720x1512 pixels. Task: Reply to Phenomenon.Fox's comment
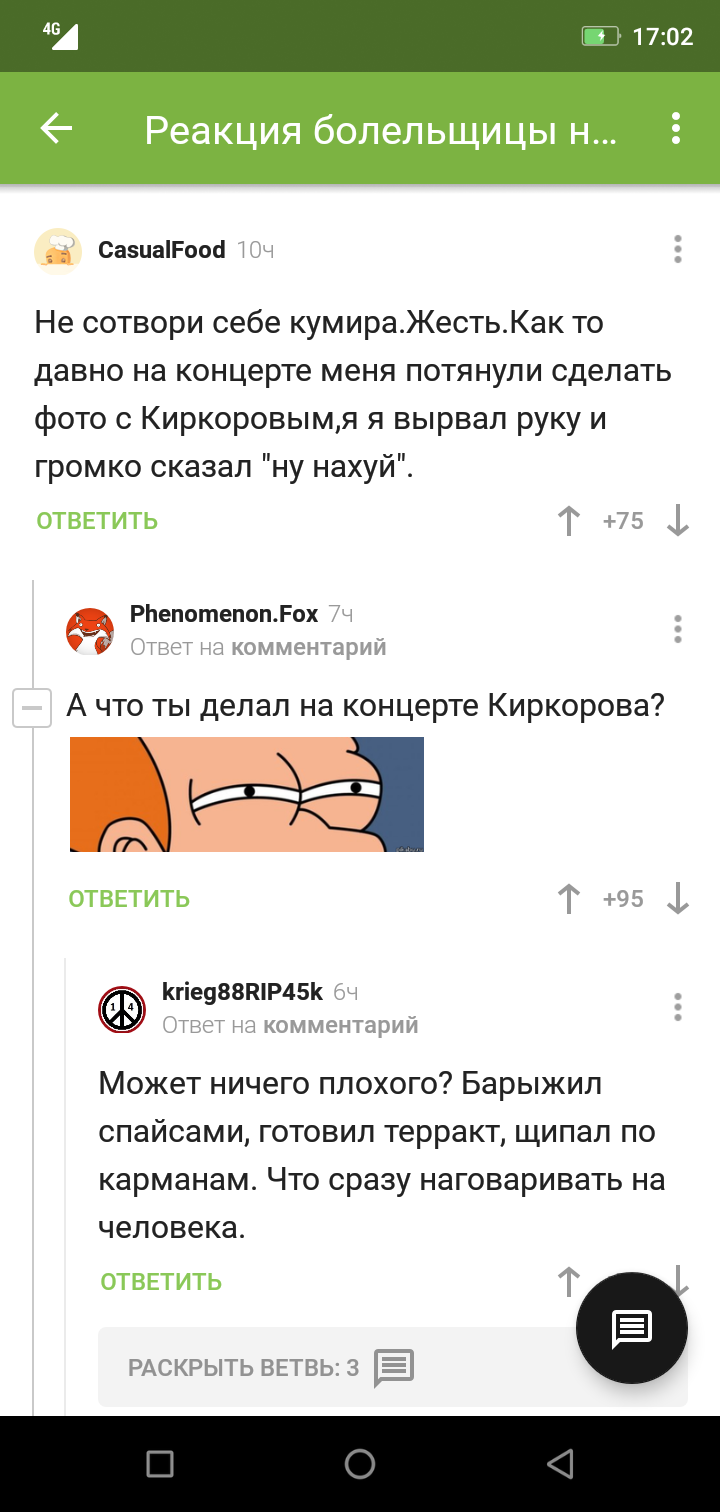click(x=129, y=899)
